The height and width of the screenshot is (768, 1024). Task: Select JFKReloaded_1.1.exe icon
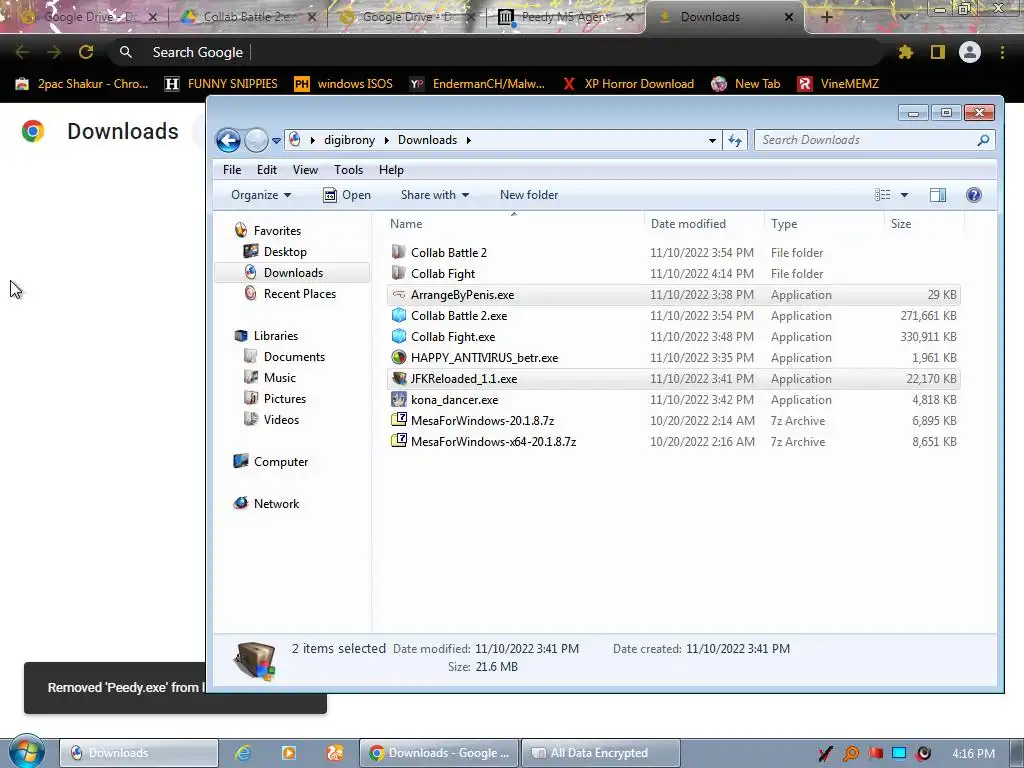(399, 378)
